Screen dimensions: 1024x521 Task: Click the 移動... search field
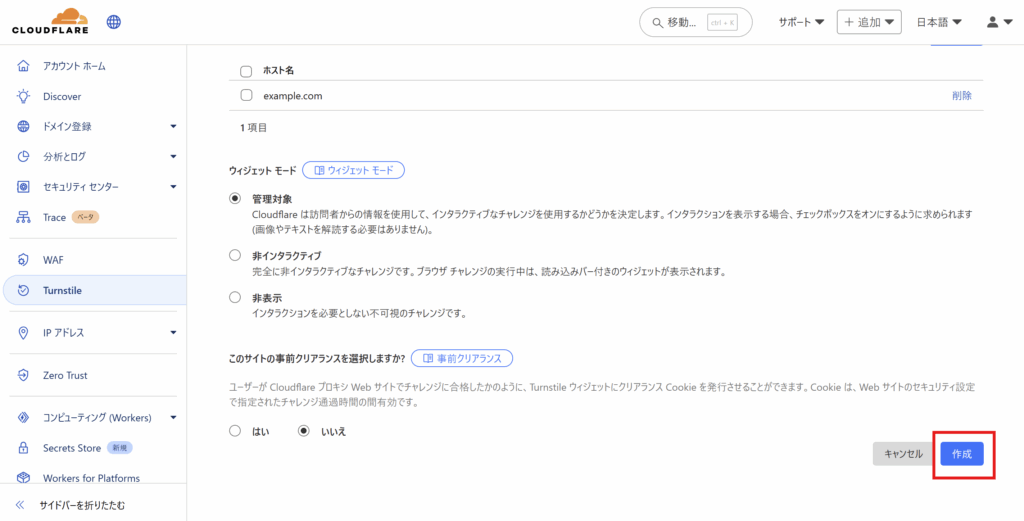pyautogui.click(x=696, y=23)
